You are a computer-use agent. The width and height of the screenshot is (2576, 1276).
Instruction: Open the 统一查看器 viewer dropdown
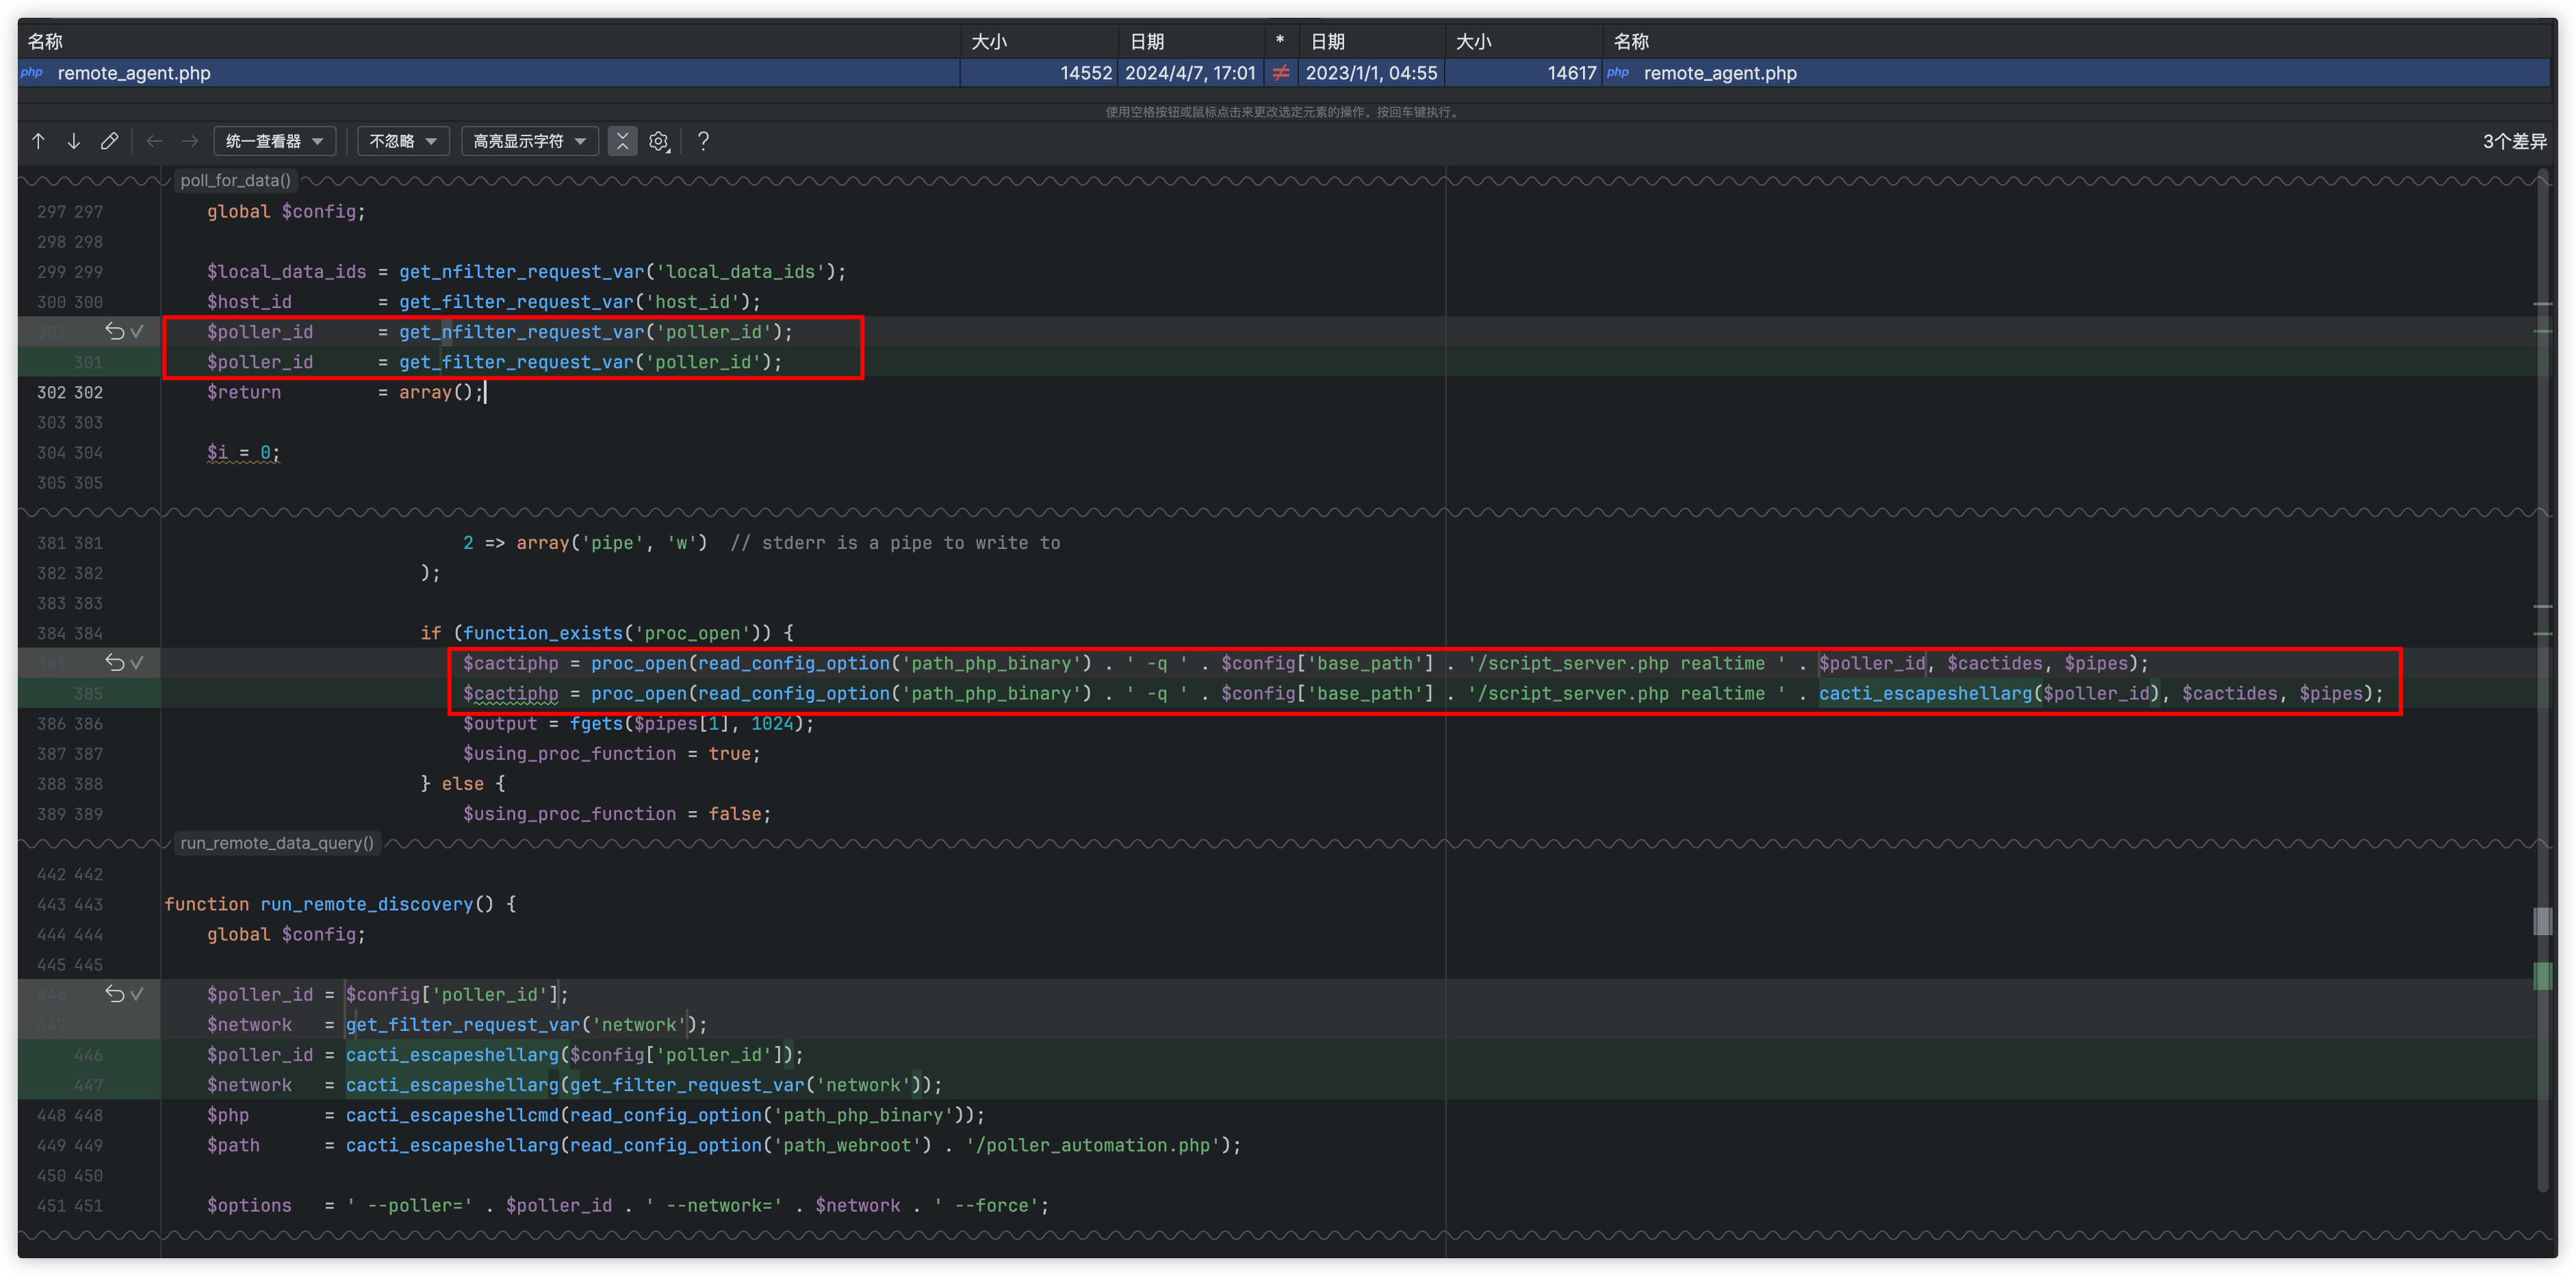[x=274, y=141]
